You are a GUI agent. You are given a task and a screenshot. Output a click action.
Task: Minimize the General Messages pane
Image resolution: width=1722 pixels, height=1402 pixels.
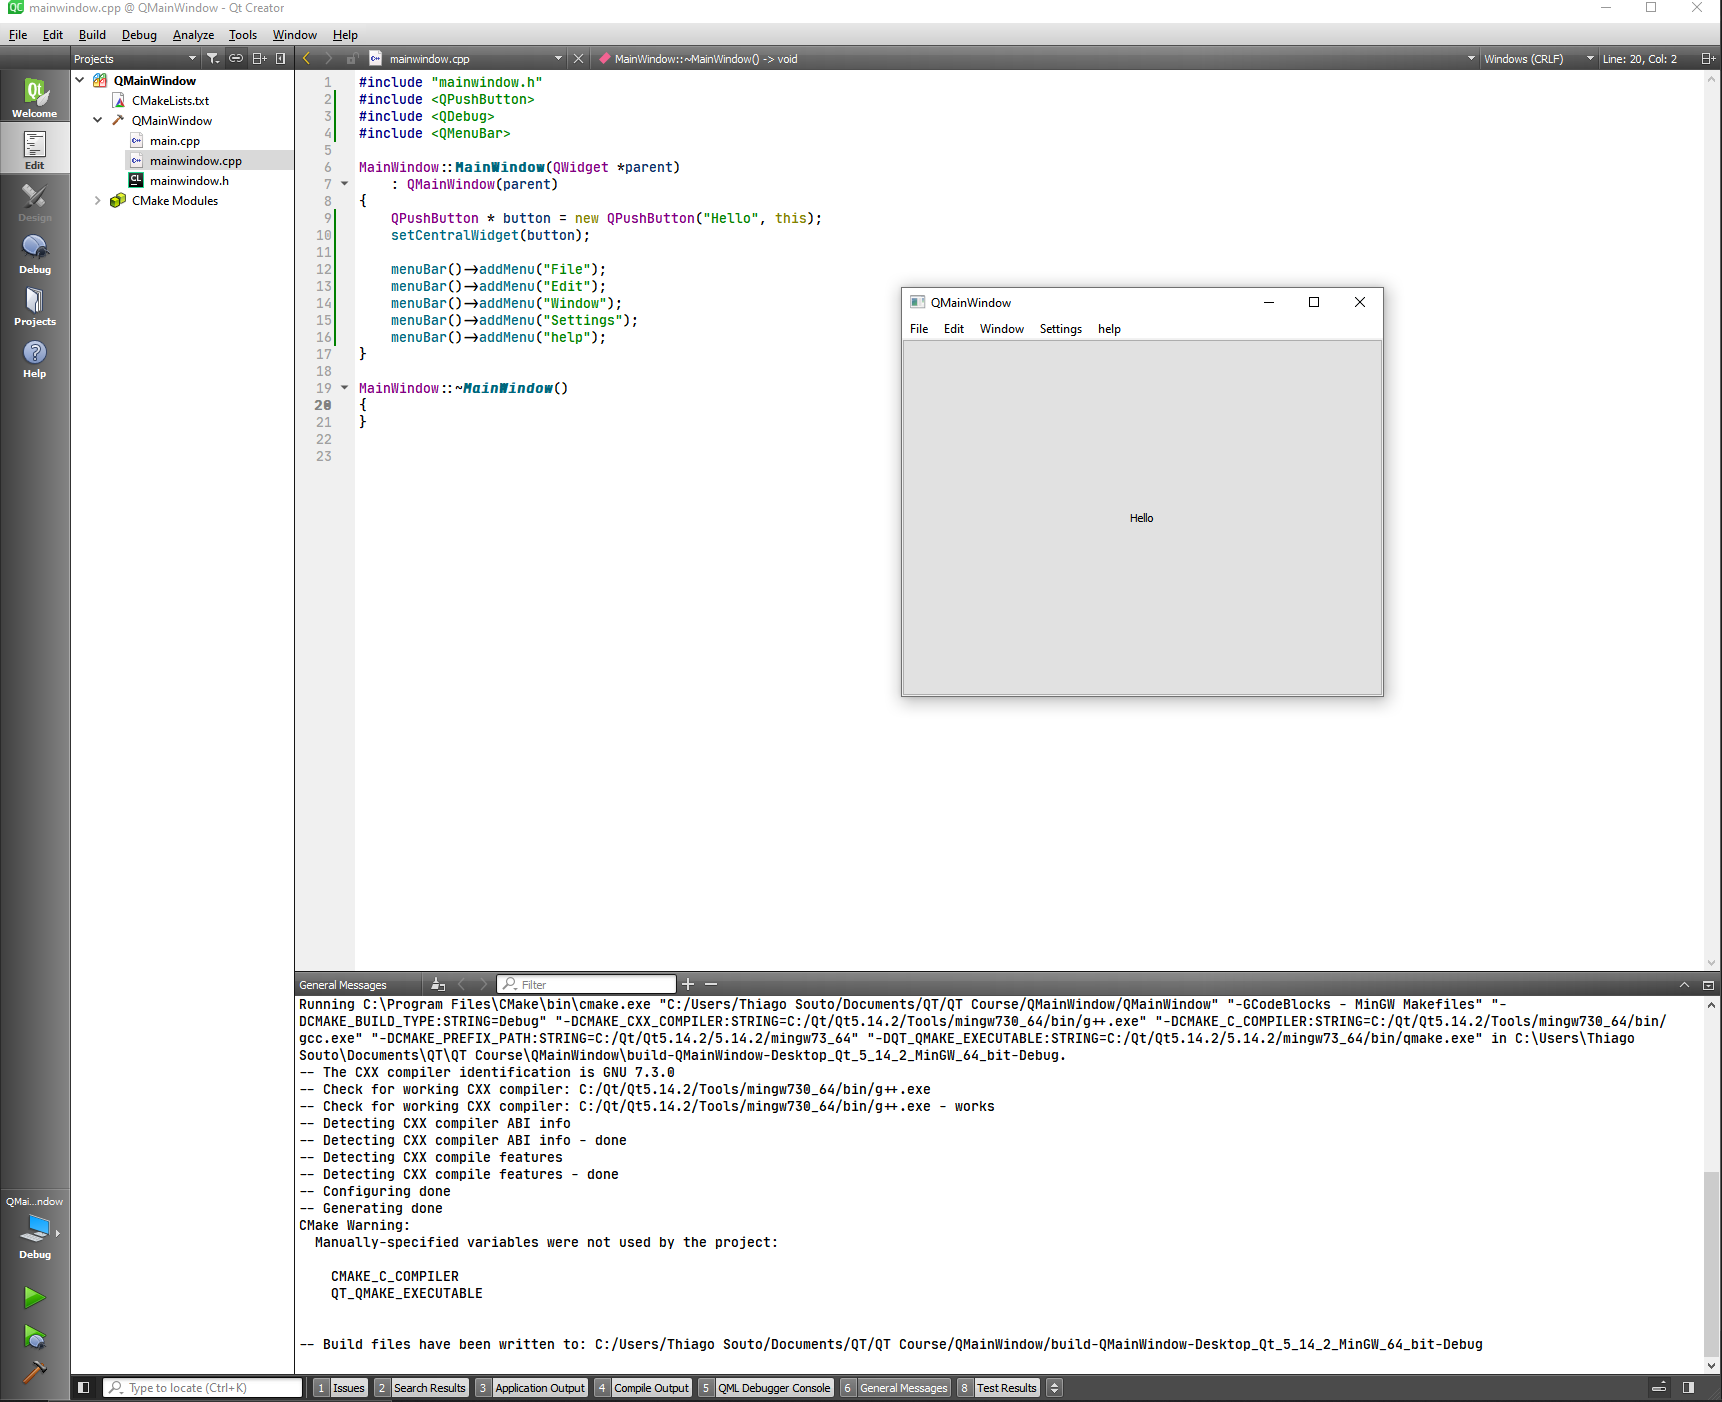click(1708, 985)
